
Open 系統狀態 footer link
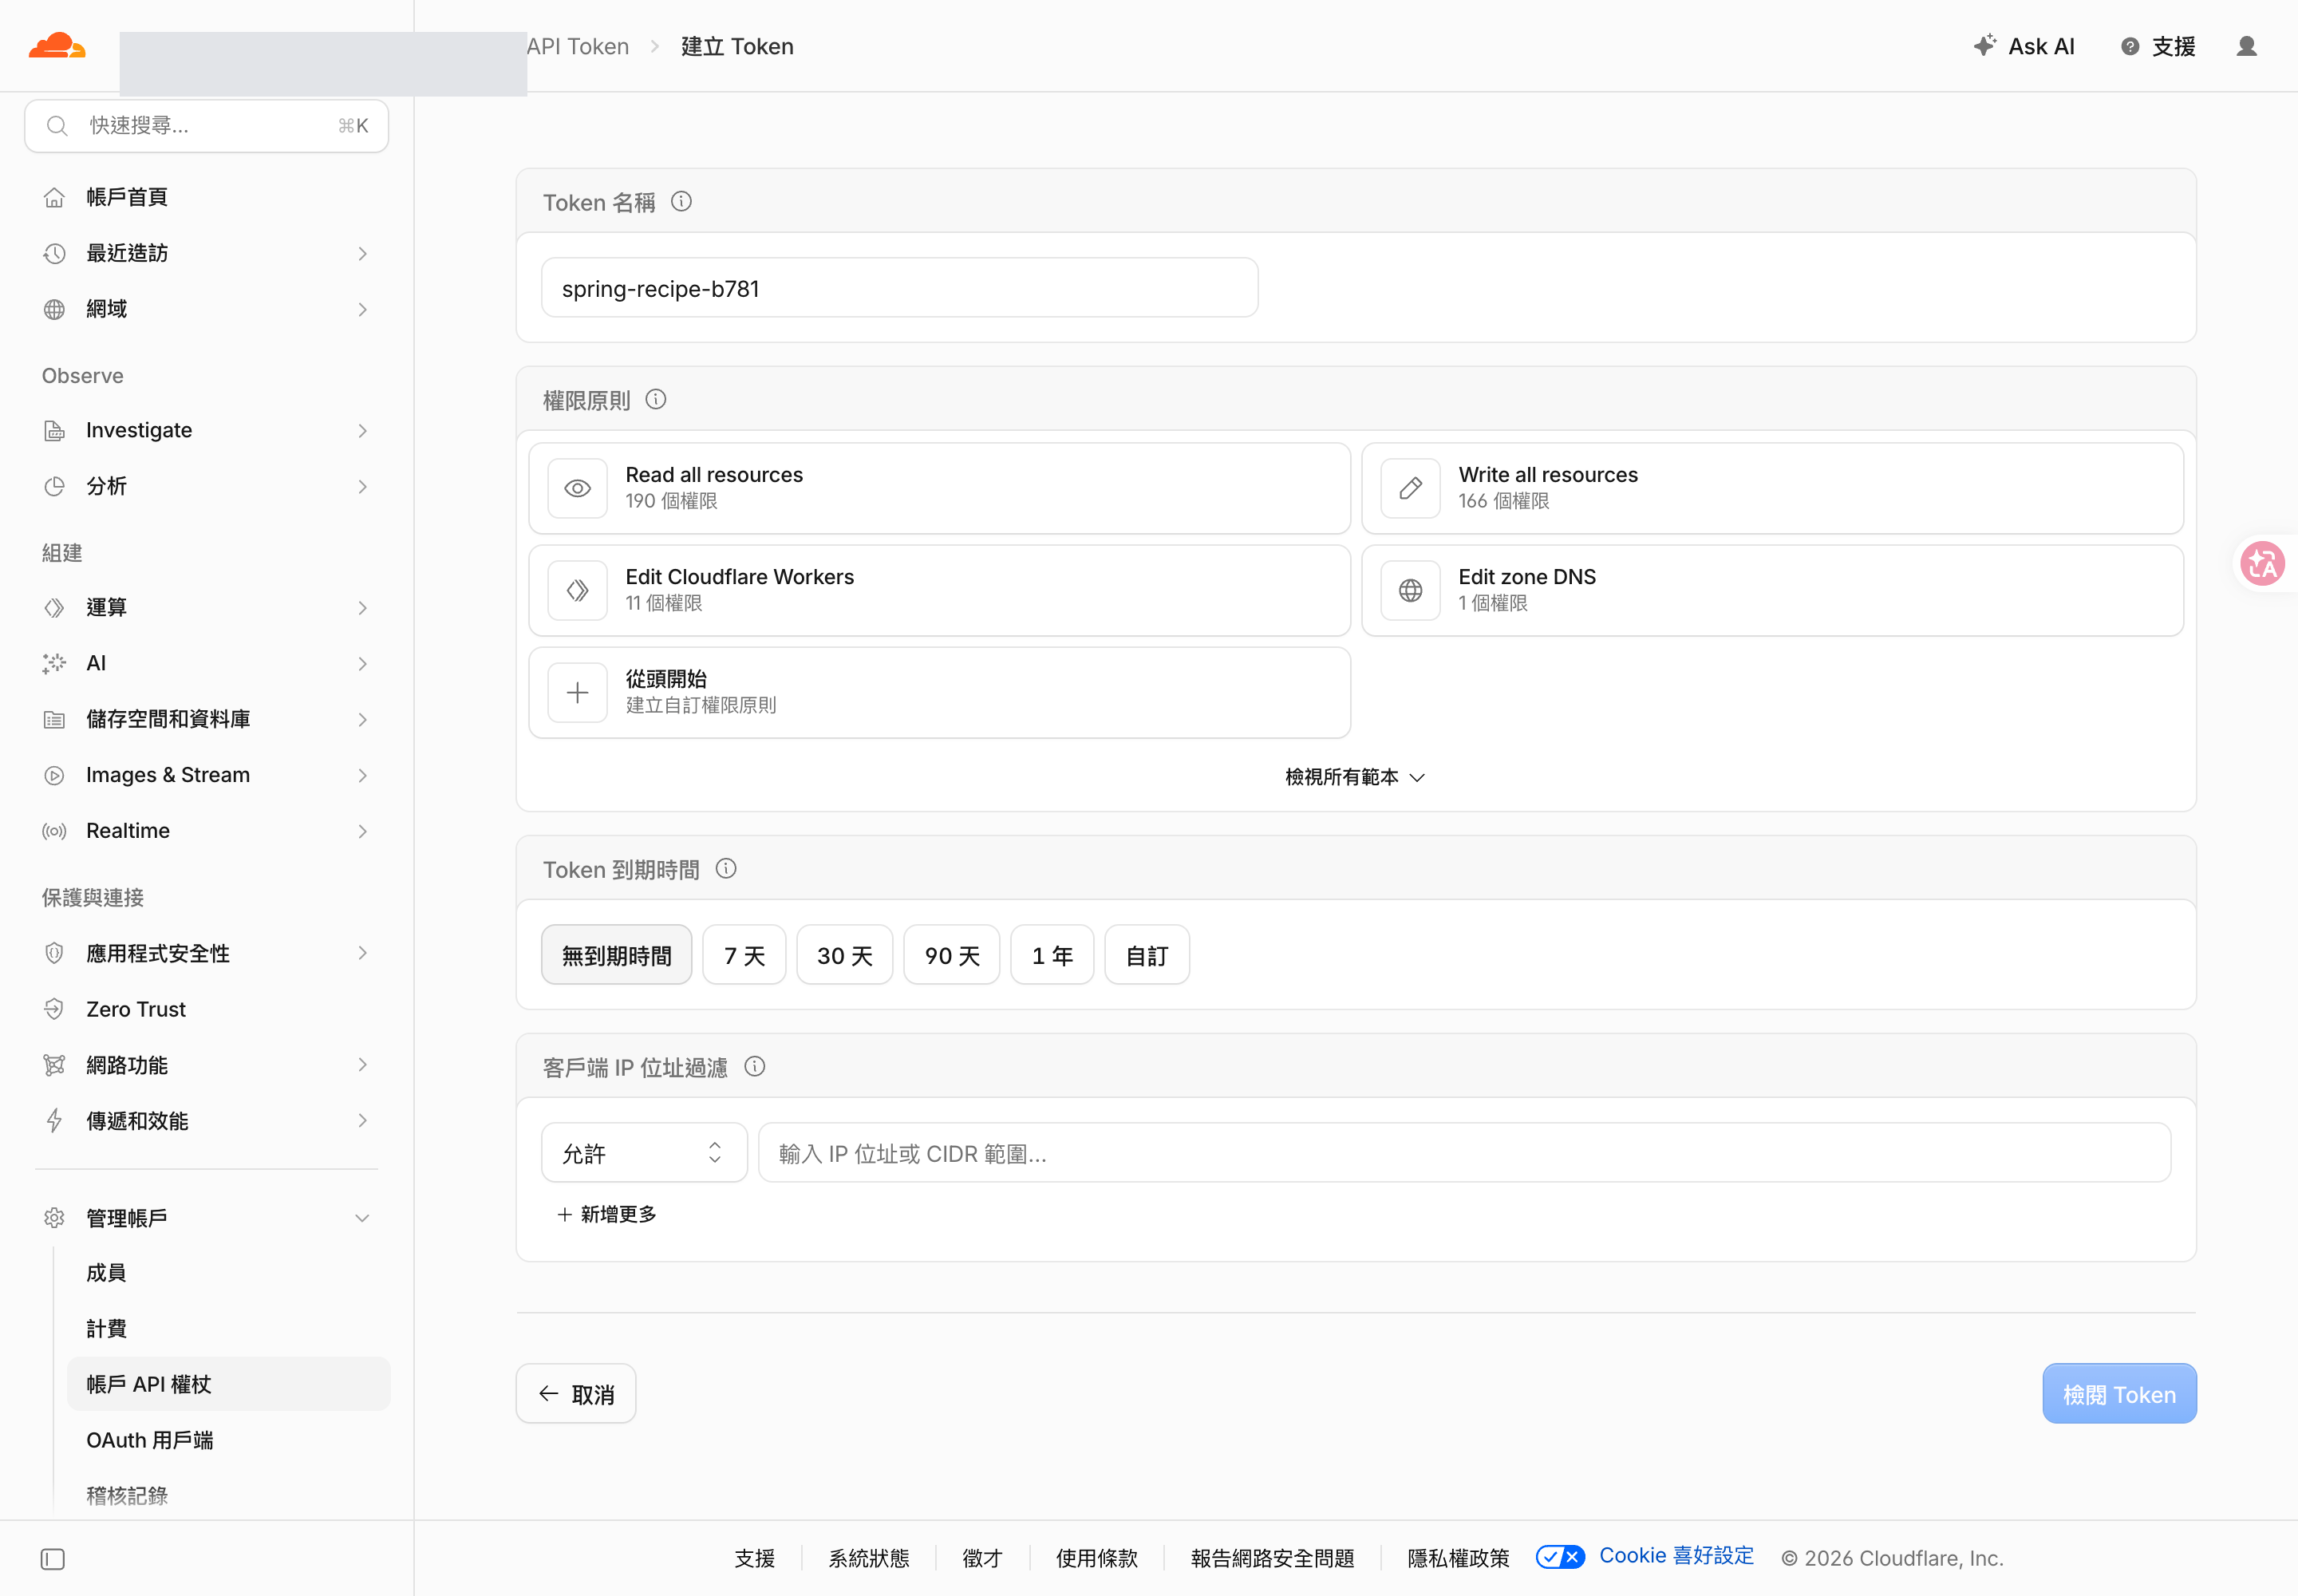point(869,1558)
